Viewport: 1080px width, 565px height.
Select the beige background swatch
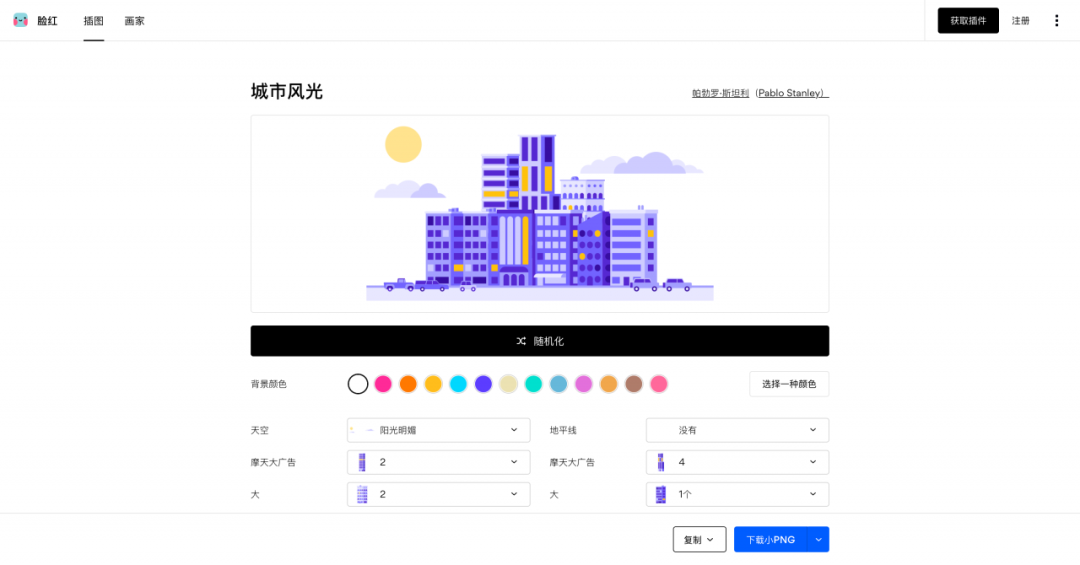[508, 384]
